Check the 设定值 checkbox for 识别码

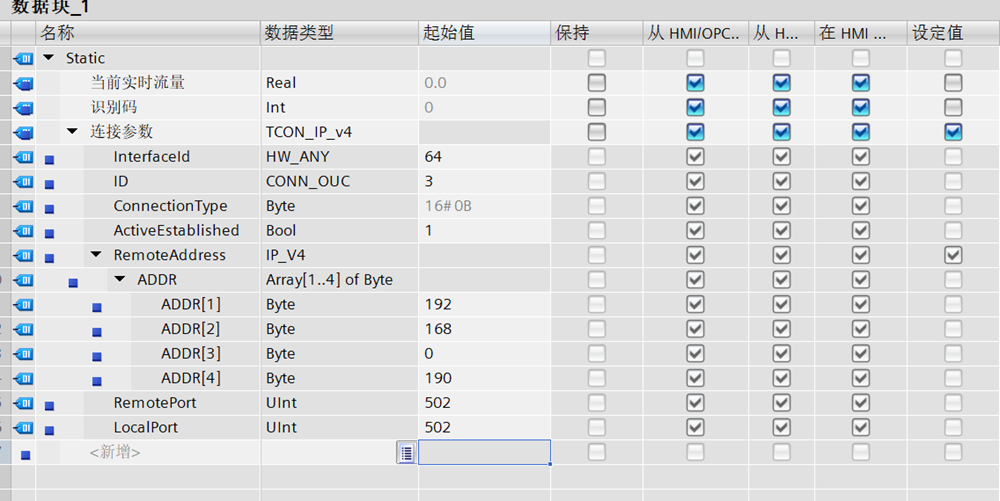click(953, 108)
